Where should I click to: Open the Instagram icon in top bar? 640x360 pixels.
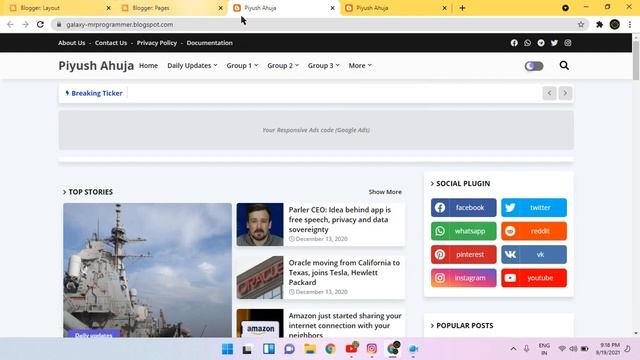[x=568, y=43]
